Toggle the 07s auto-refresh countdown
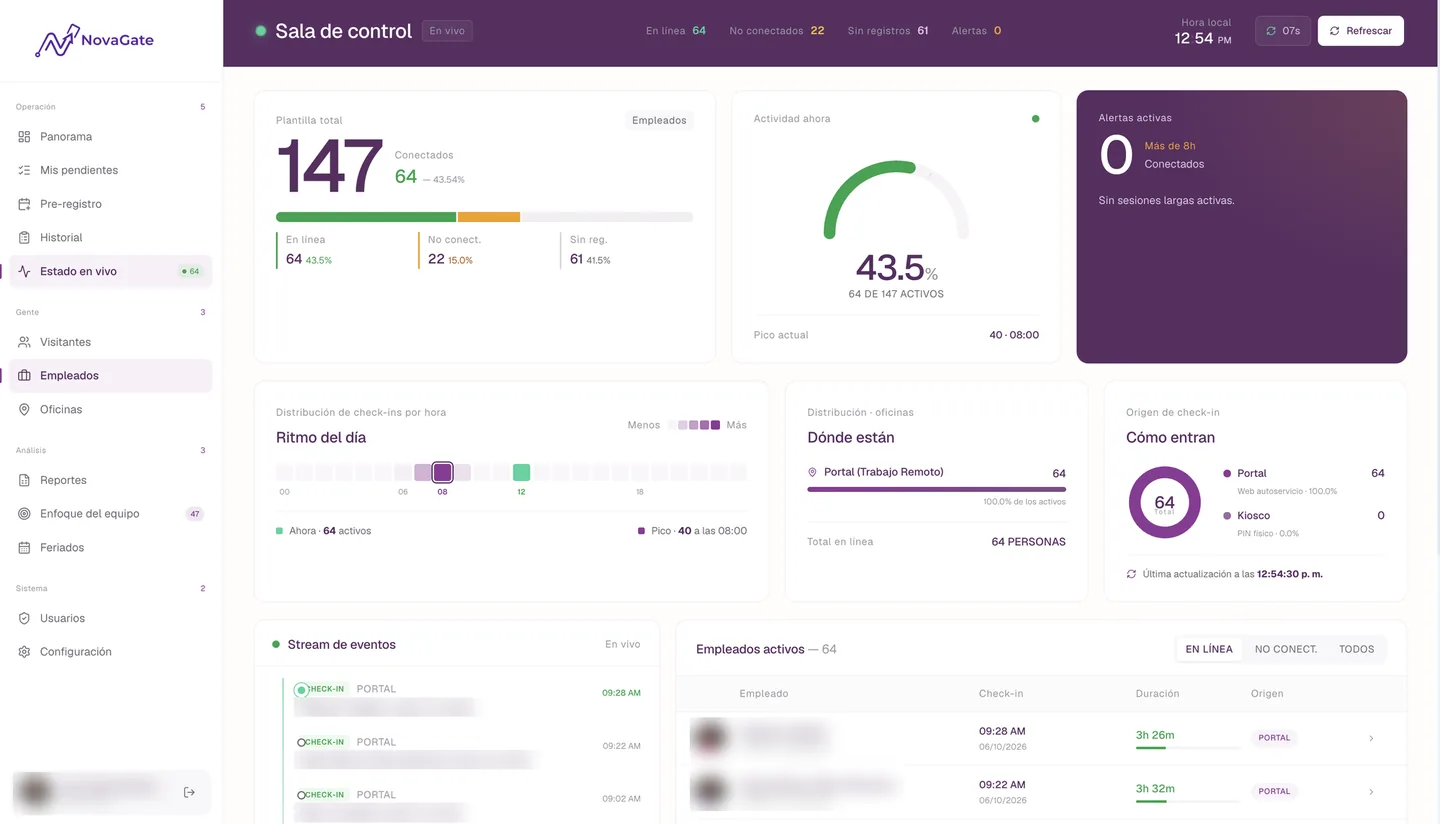 point(1282,31)
